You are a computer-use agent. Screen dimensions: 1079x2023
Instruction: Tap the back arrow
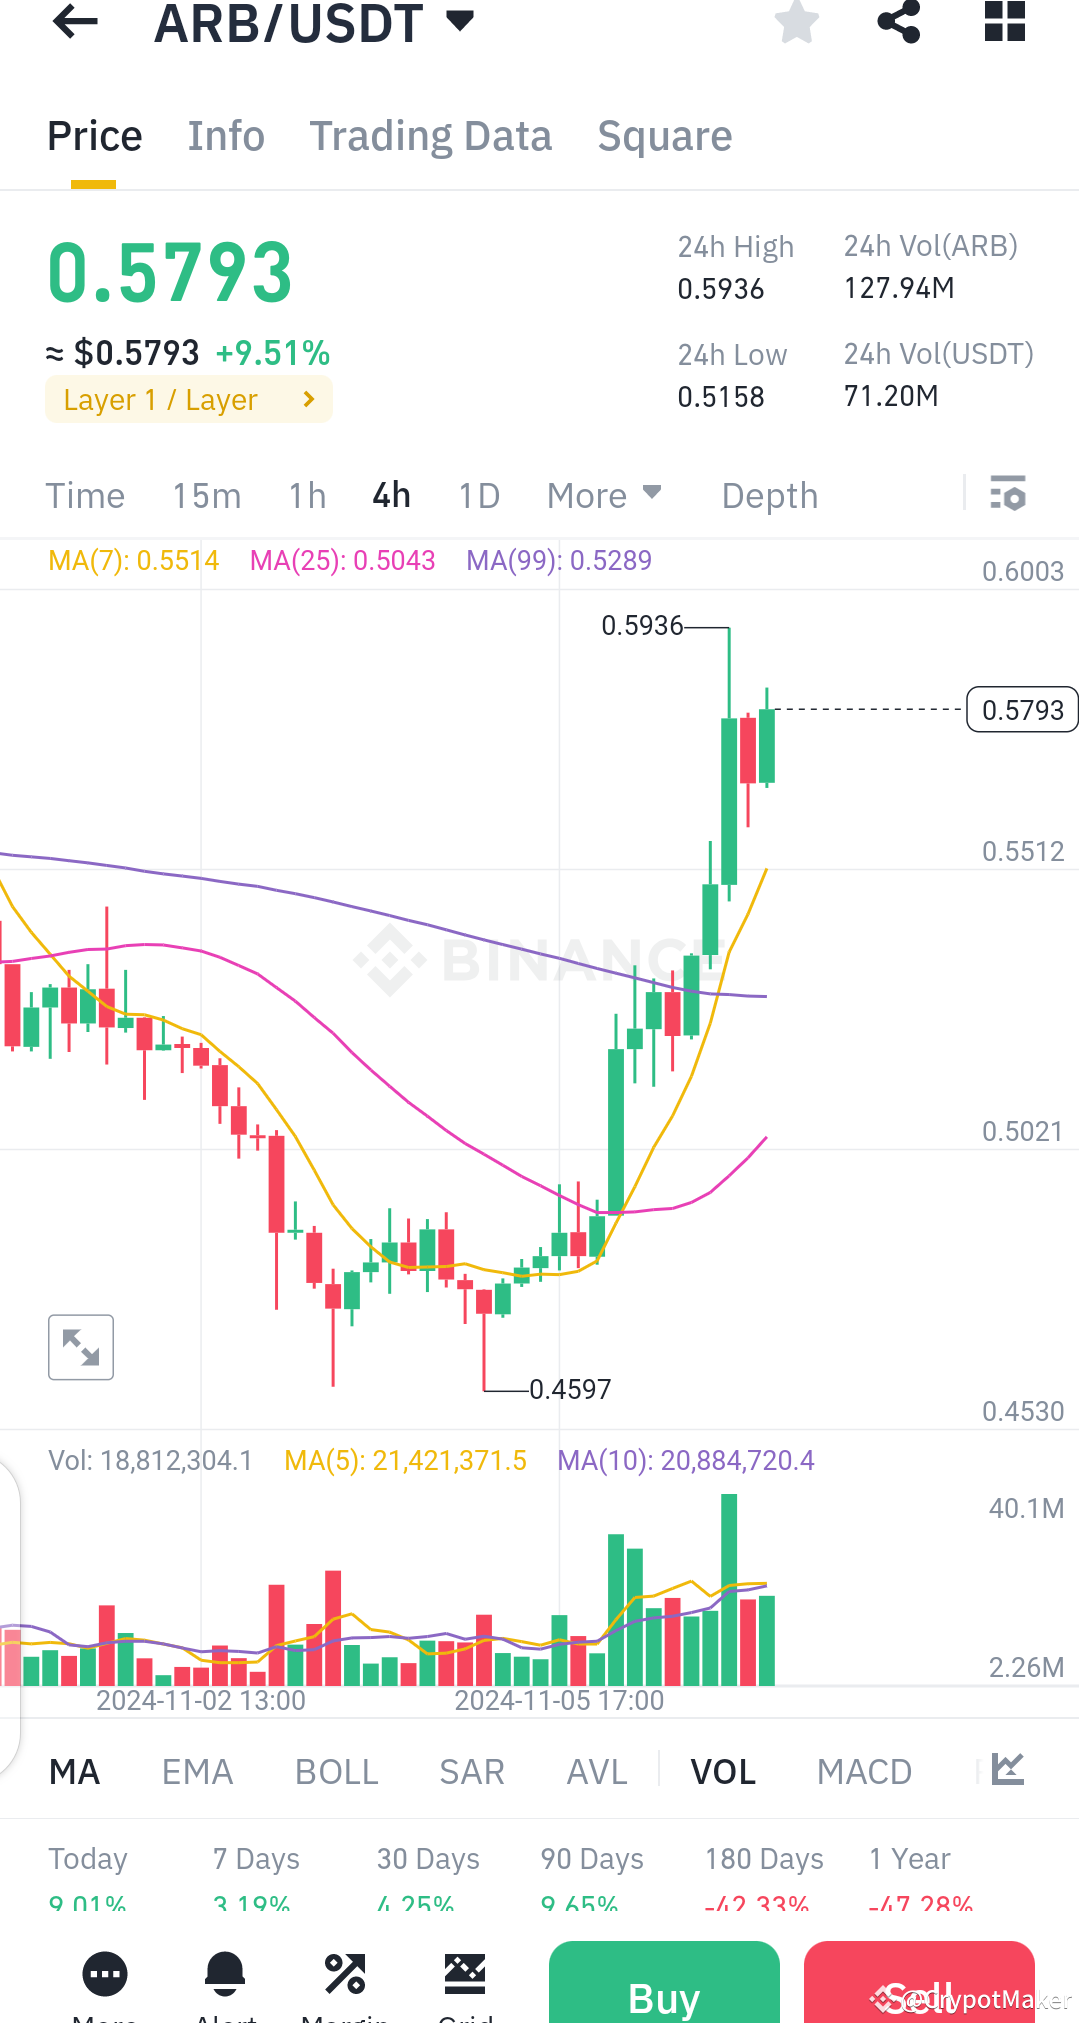pos(74,22)
